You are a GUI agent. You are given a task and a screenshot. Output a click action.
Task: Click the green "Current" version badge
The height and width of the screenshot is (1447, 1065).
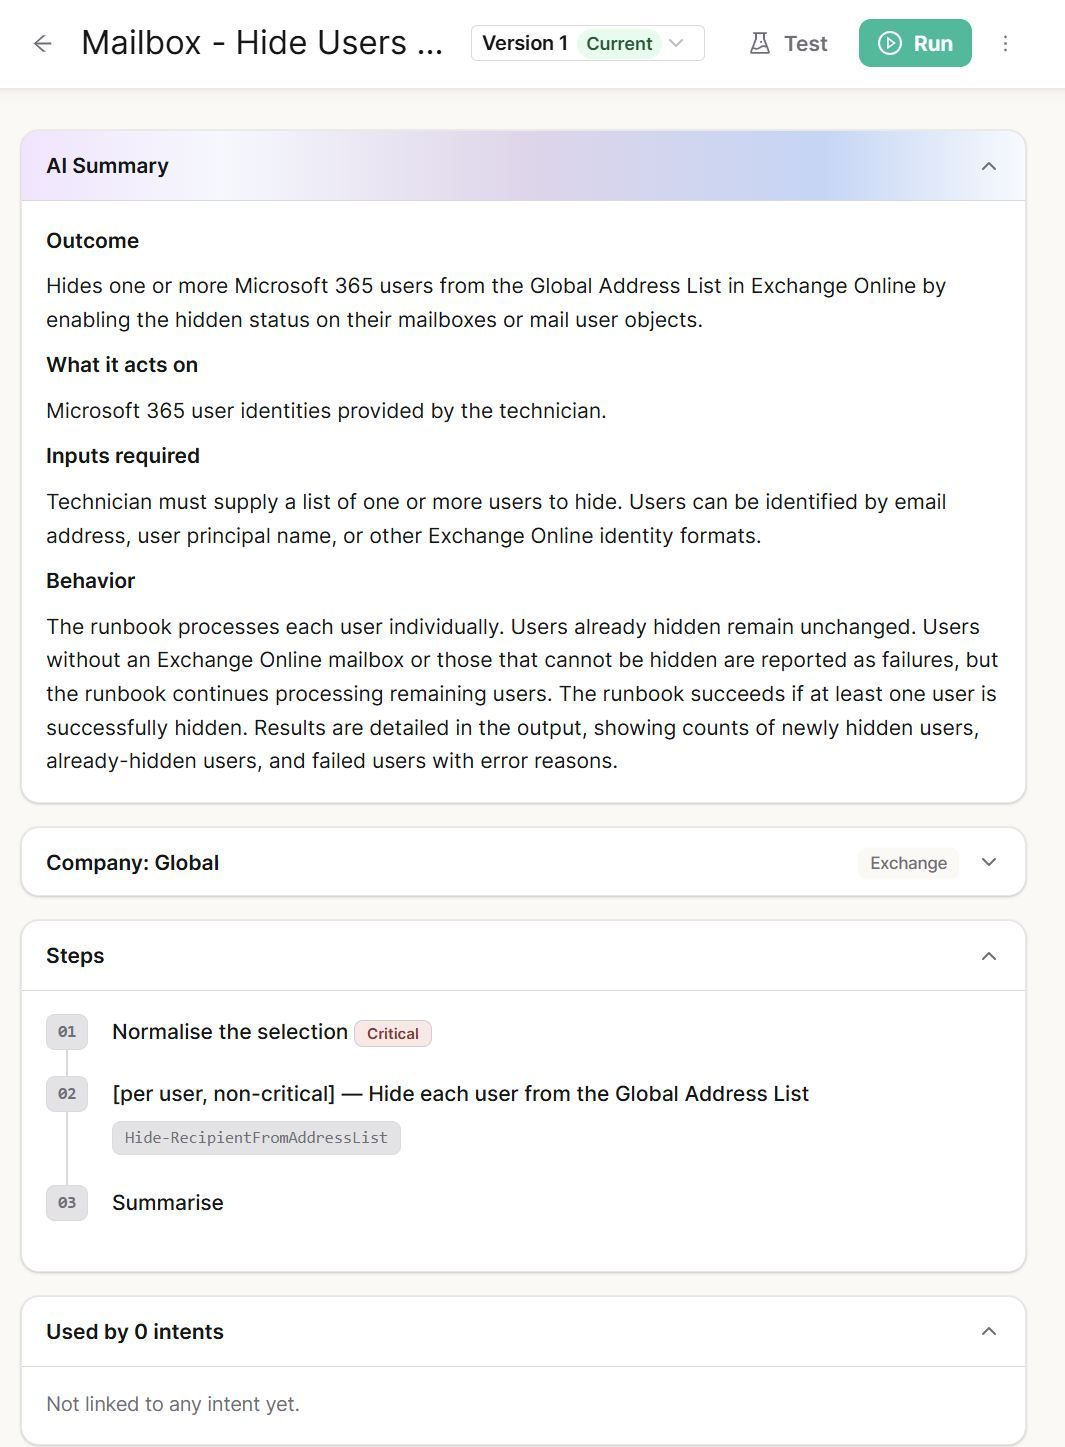(619, 43)
